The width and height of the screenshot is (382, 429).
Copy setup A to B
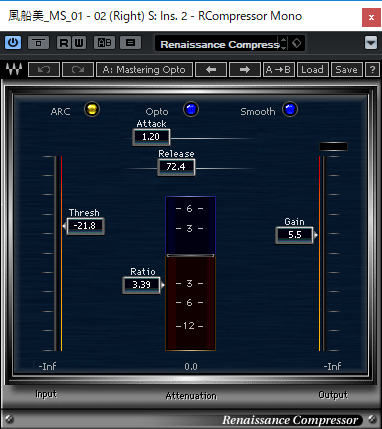point(279,70)
